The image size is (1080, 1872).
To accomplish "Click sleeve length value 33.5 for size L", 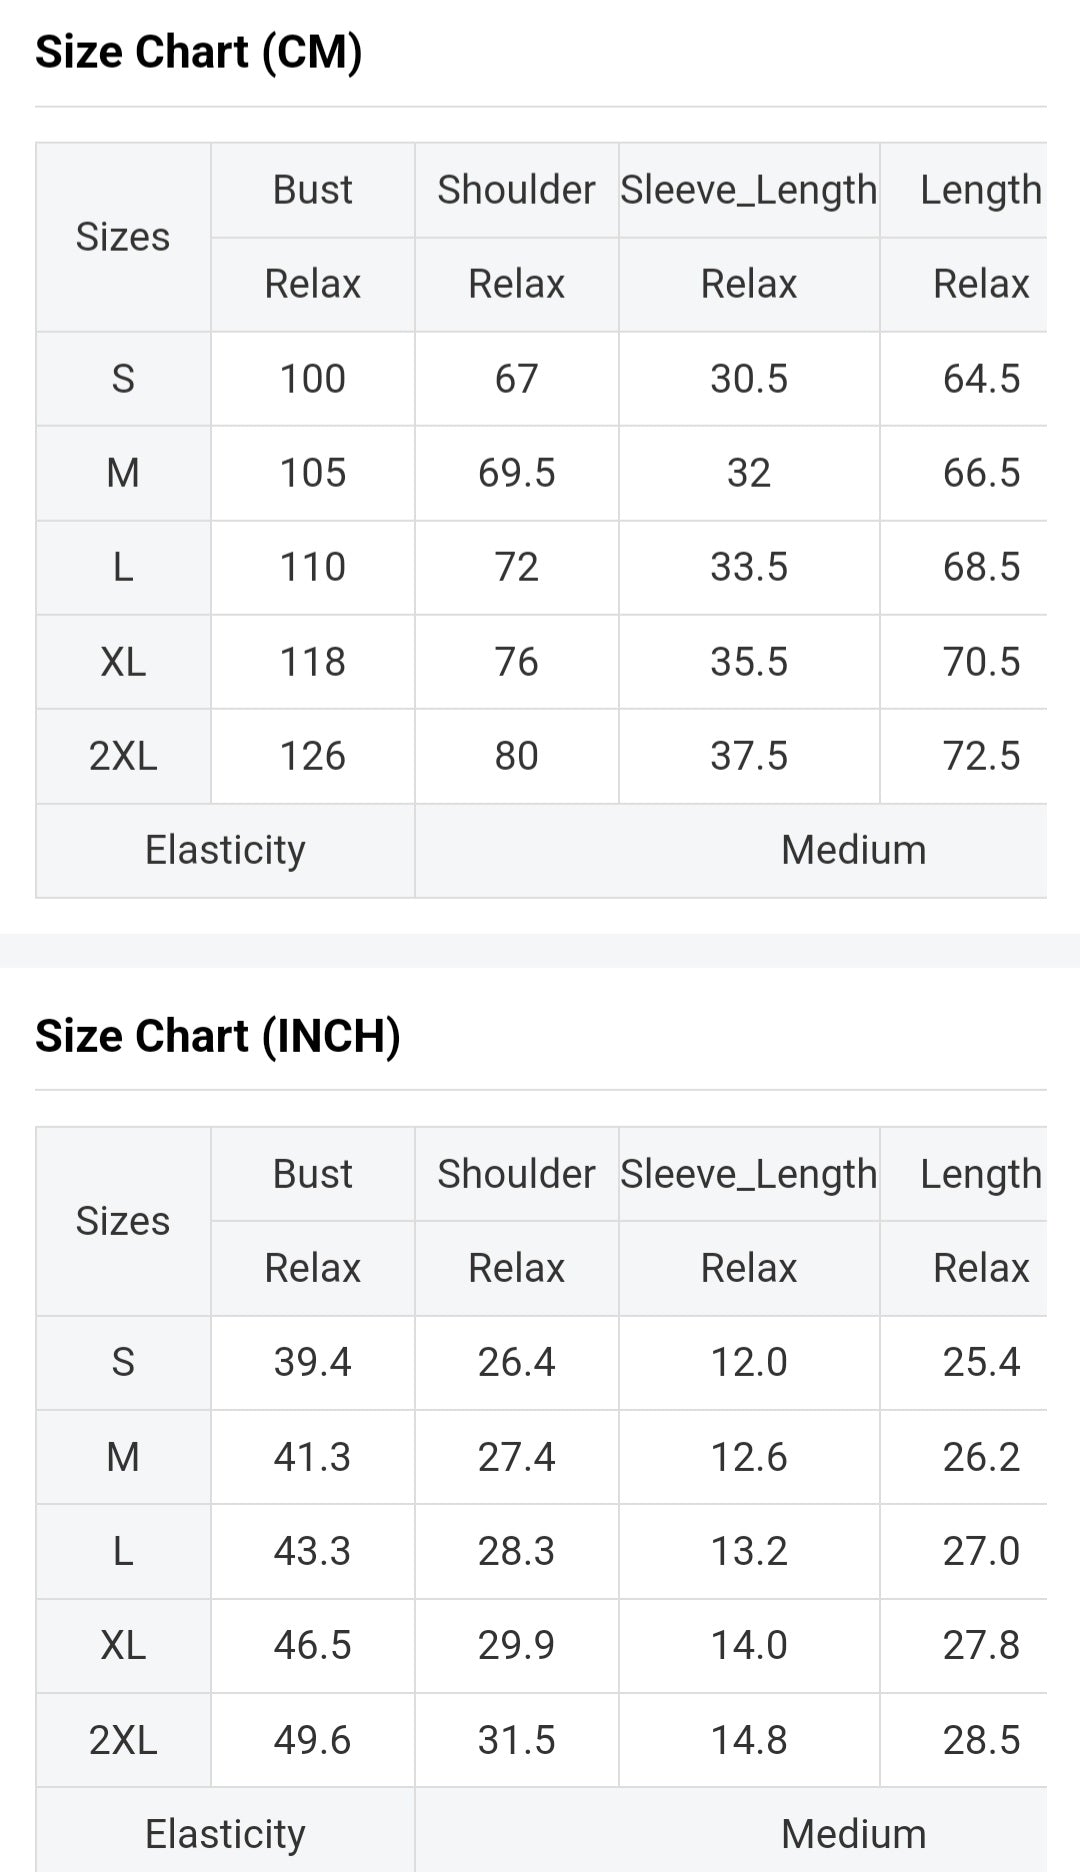I will click(748, 567).
